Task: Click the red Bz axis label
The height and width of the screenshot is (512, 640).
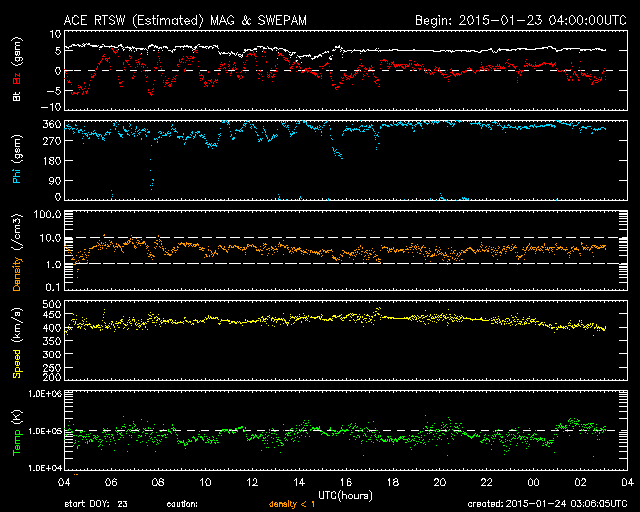Action: click(15, 54)
